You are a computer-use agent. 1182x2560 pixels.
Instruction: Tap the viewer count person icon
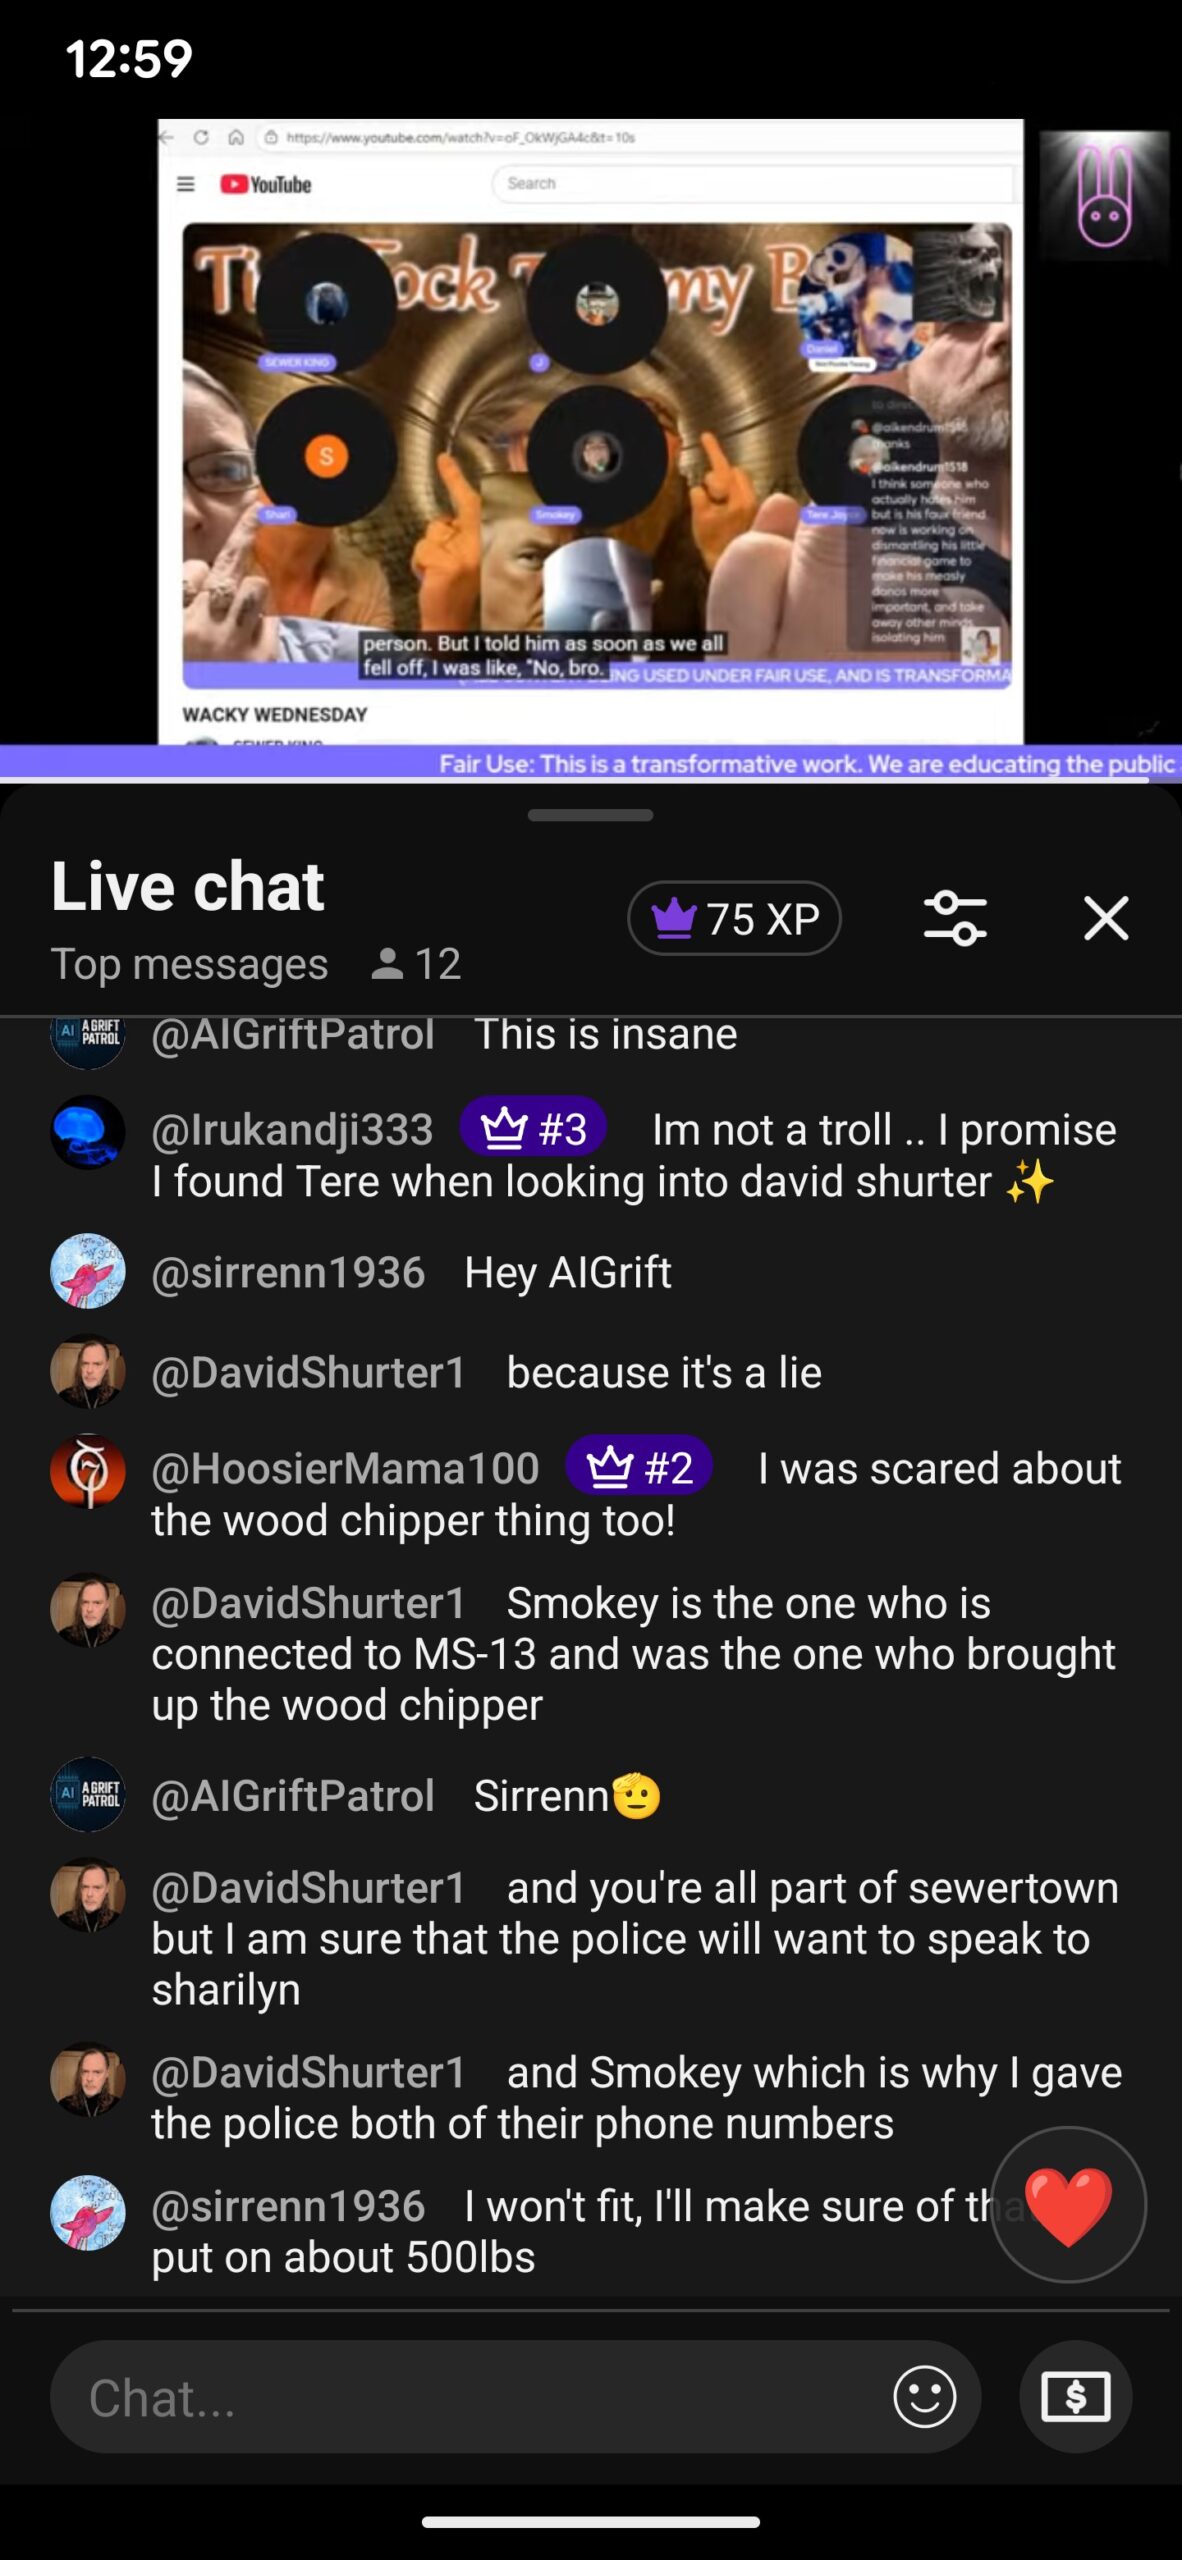click(x=387, y=964)
